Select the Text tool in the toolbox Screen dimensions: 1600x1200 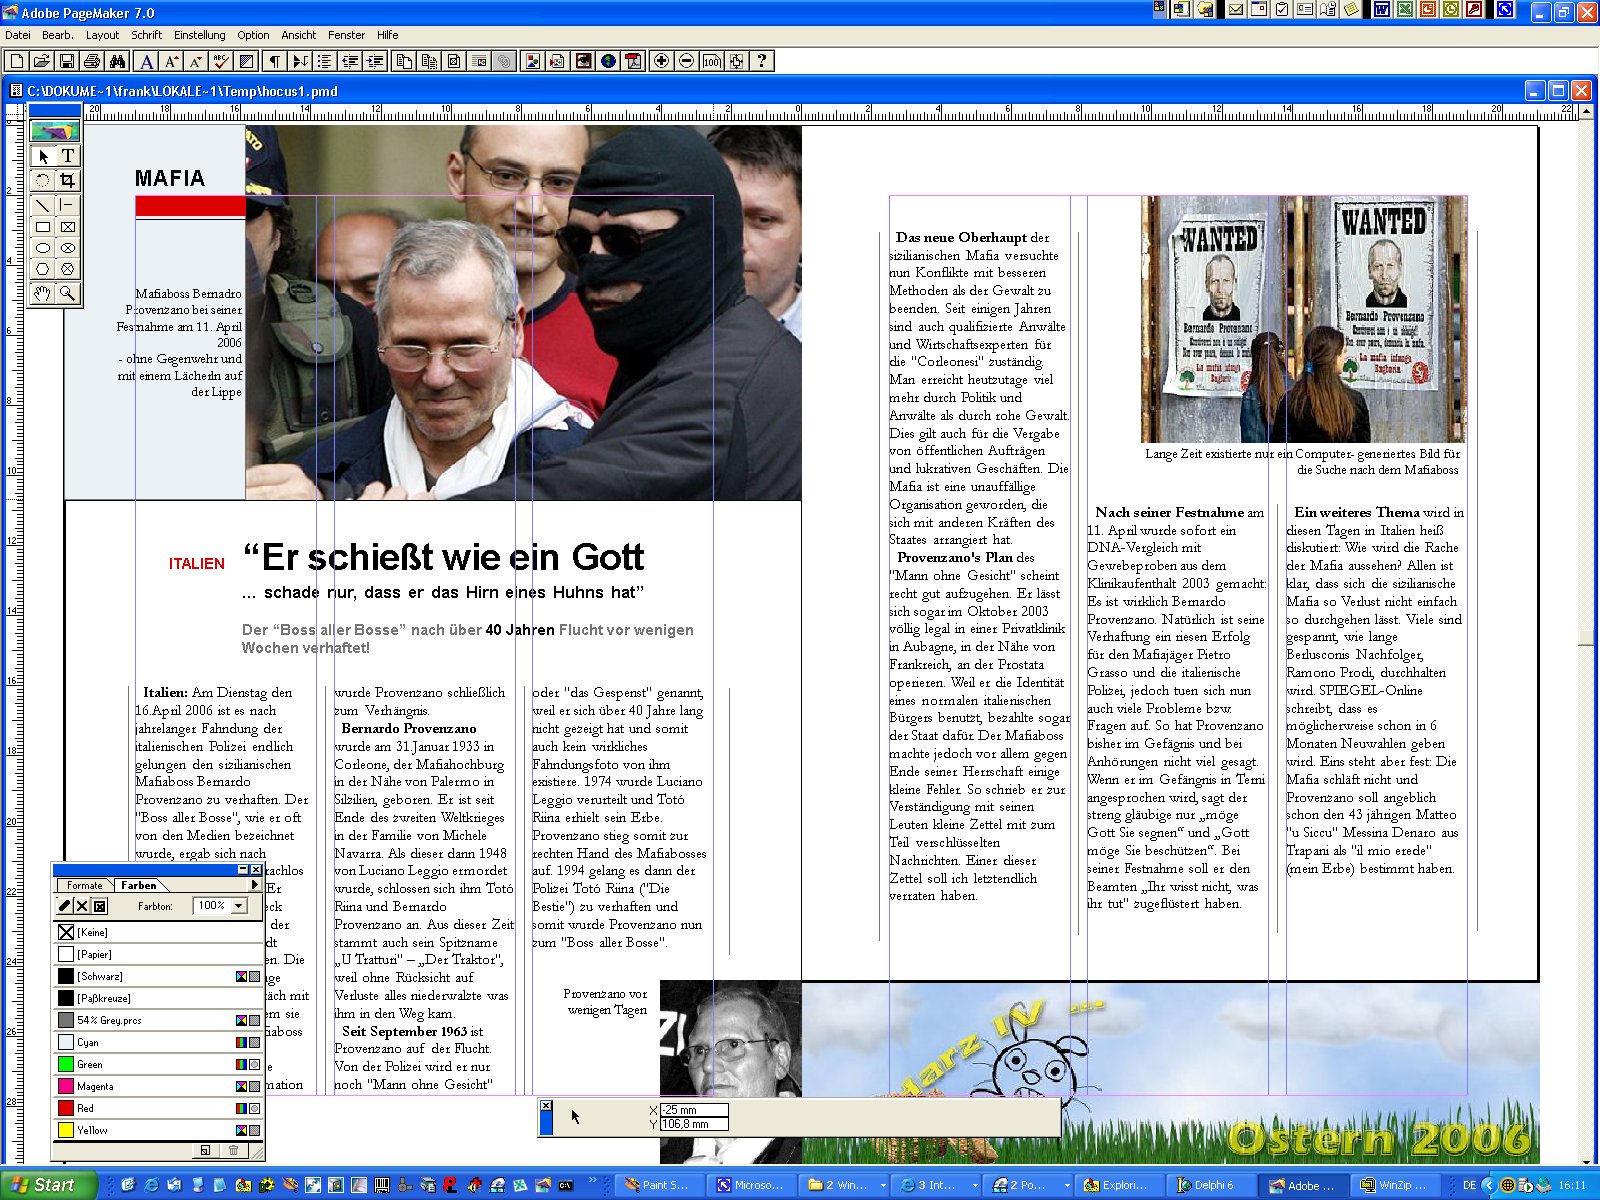67,156
